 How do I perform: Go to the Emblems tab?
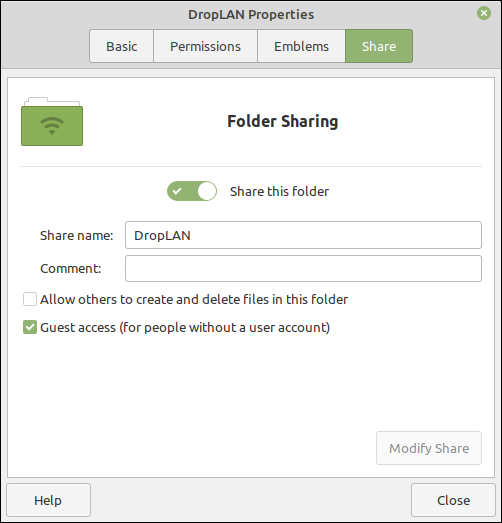click(x=301, y=46)
